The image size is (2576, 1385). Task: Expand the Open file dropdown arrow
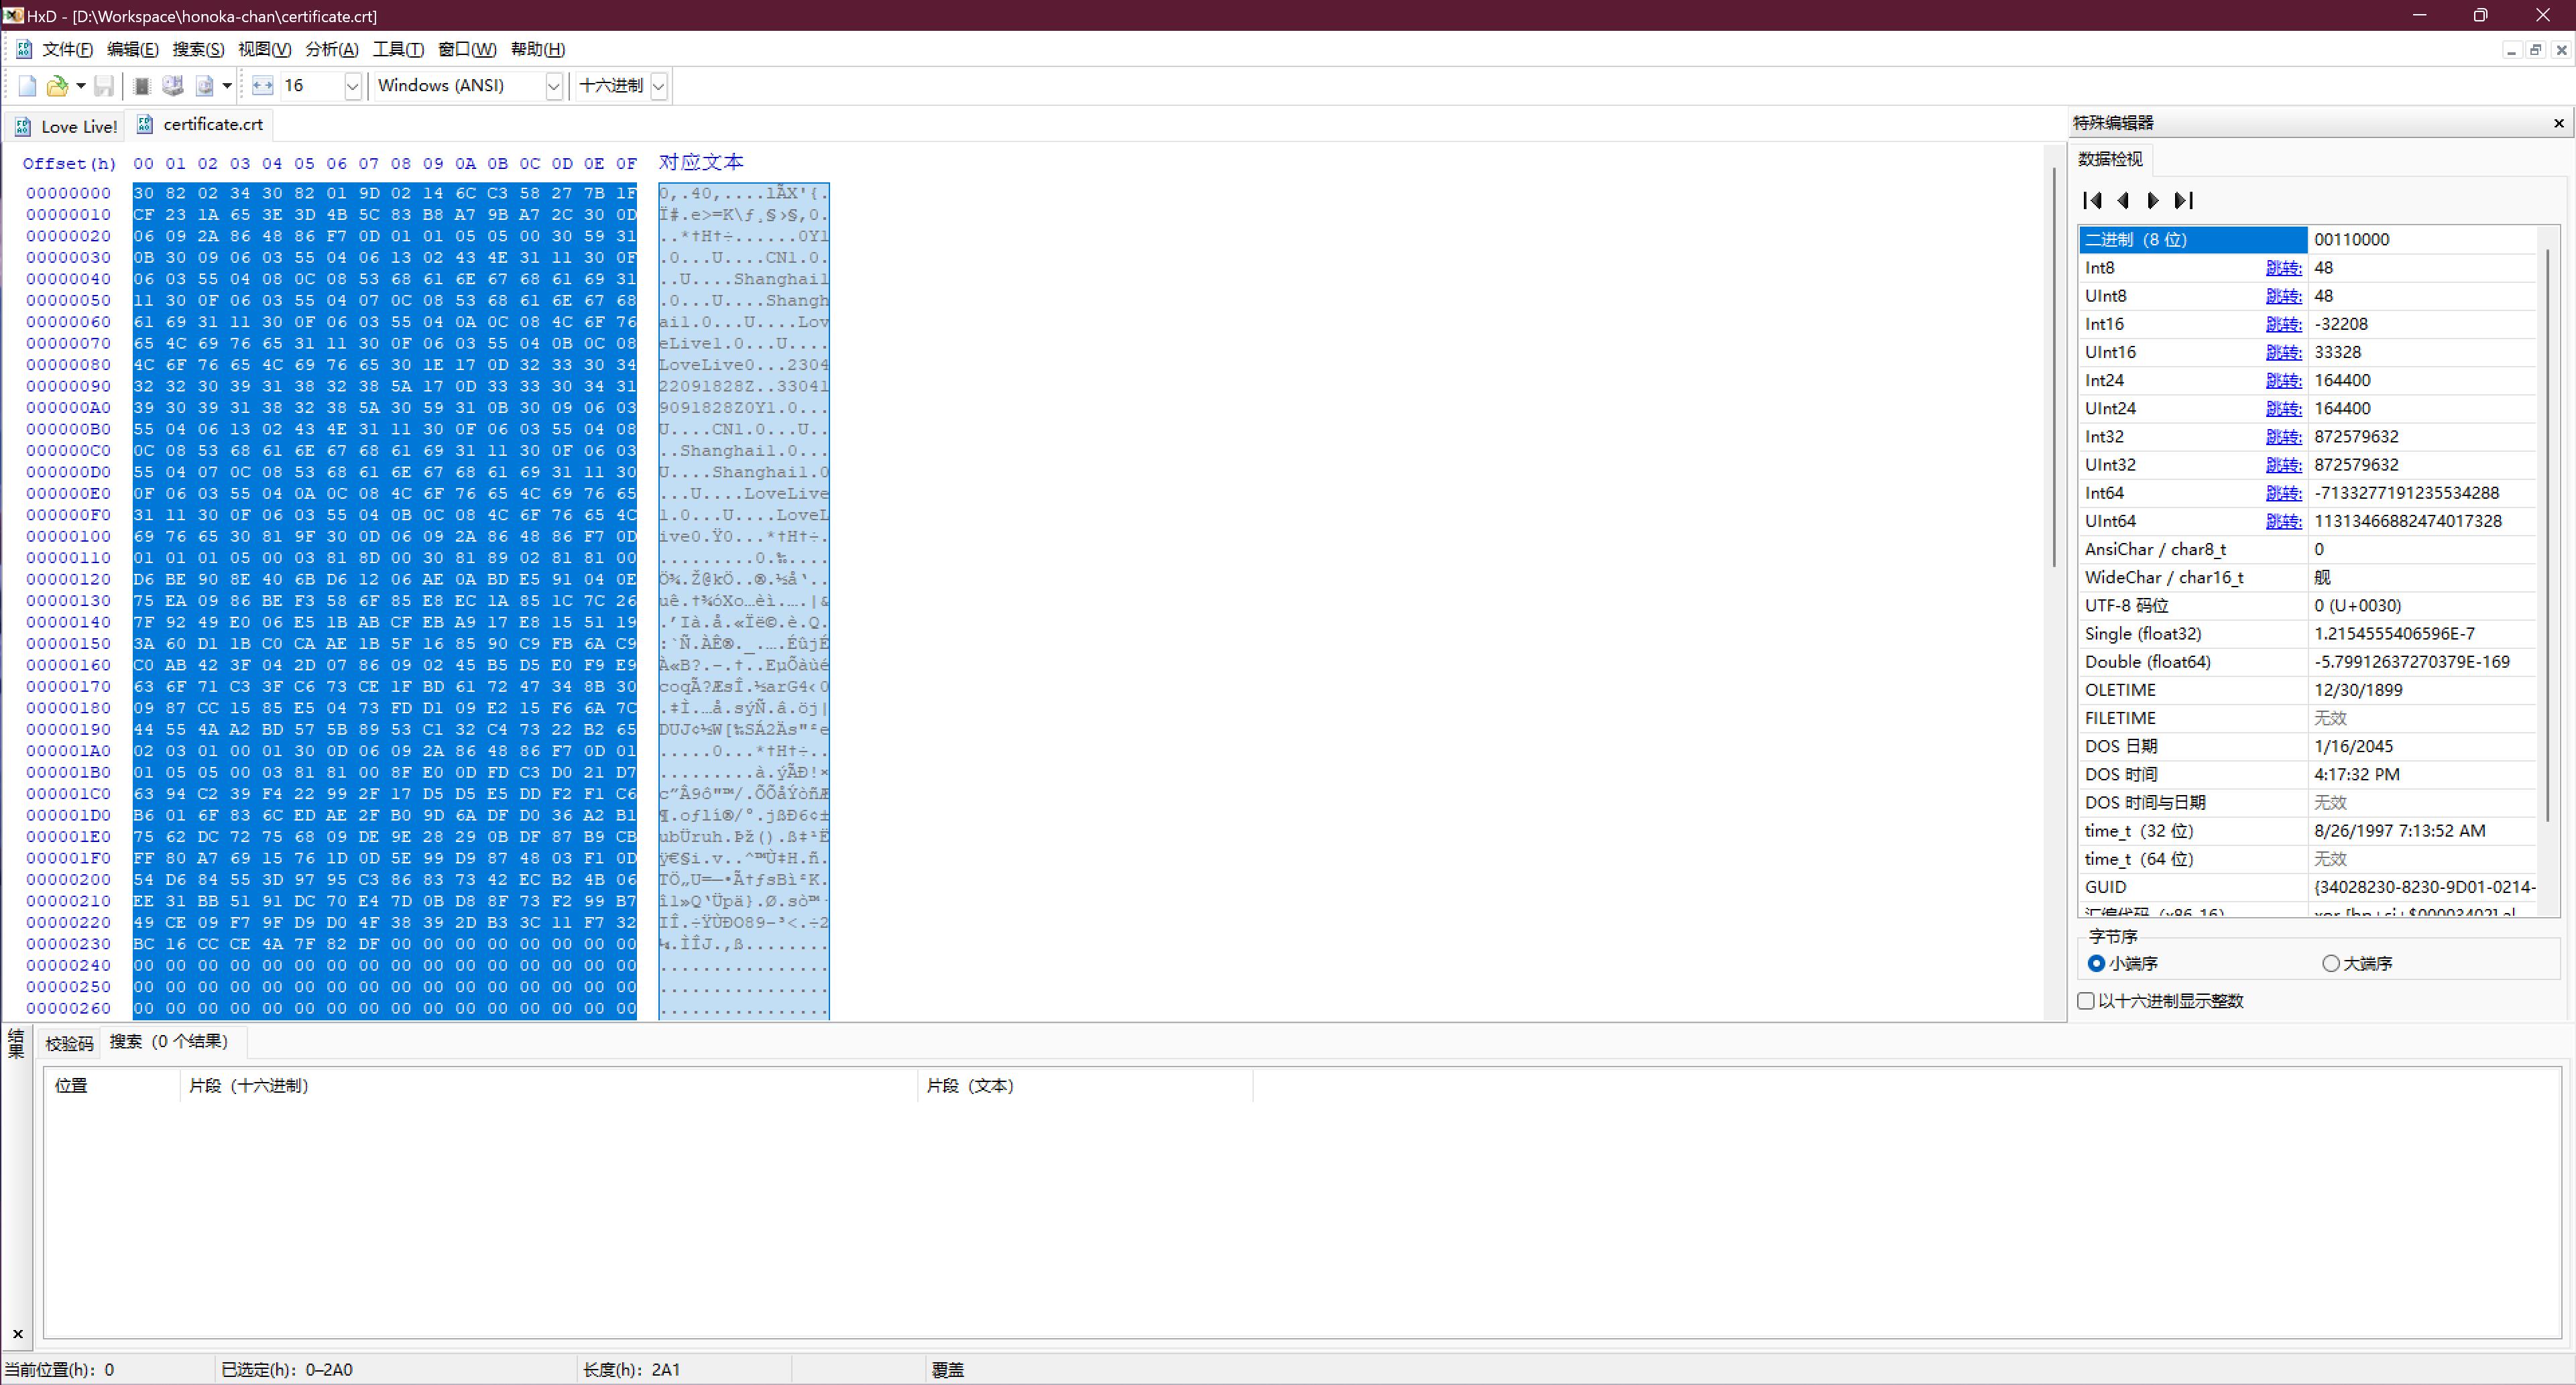click(81, 86)
